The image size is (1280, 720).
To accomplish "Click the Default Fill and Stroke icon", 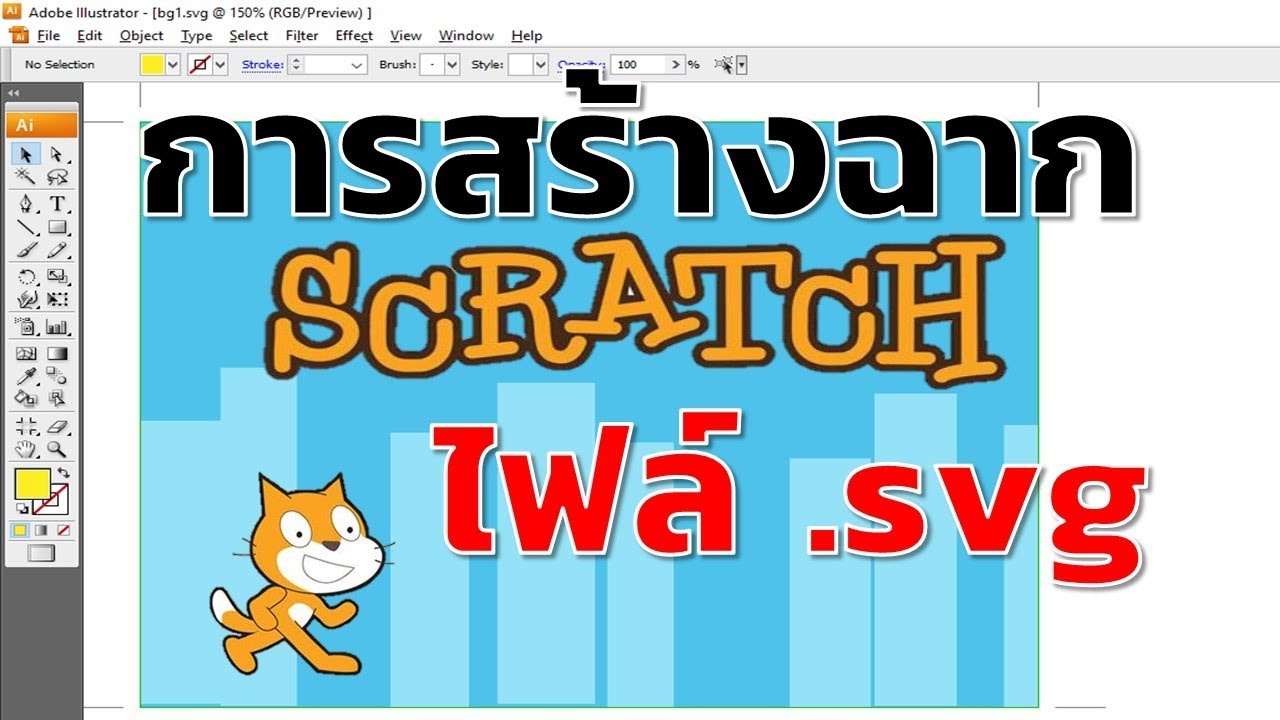I will [21, 509].
